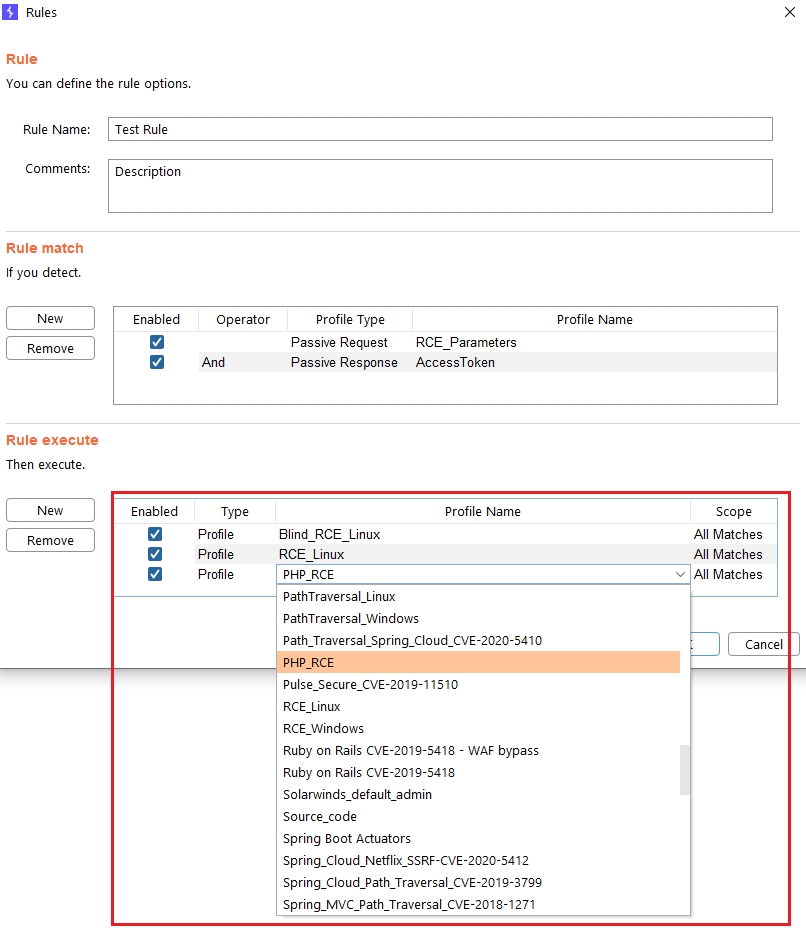806x931 pixels.
Task: Uncheck the RCE_Parameters rule match checkbox
Action: pos(156,342)
